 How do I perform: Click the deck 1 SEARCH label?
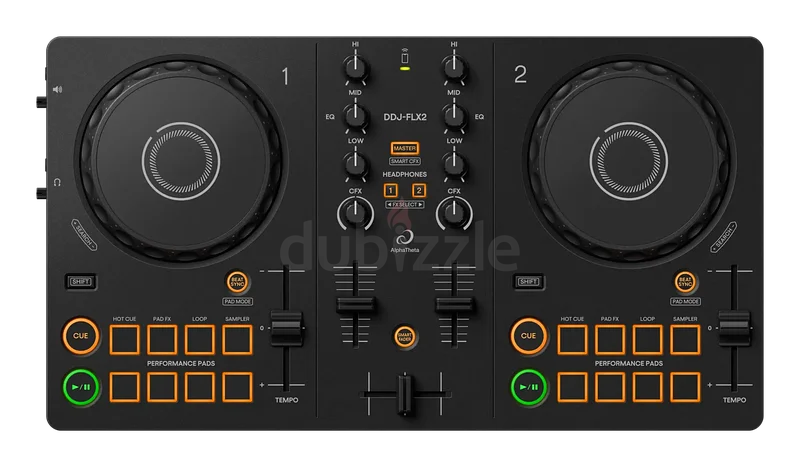pos(84,235)
